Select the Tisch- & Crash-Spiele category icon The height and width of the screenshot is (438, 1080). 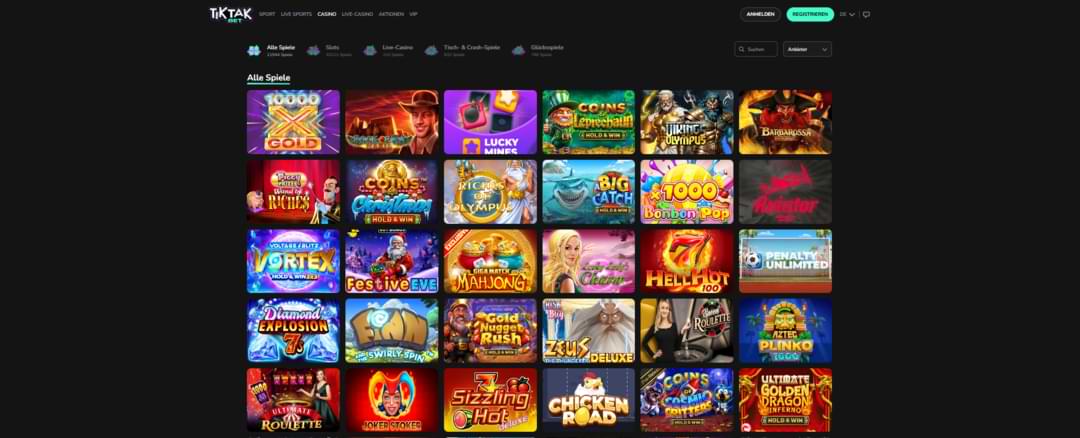click(x=431, y=50)
